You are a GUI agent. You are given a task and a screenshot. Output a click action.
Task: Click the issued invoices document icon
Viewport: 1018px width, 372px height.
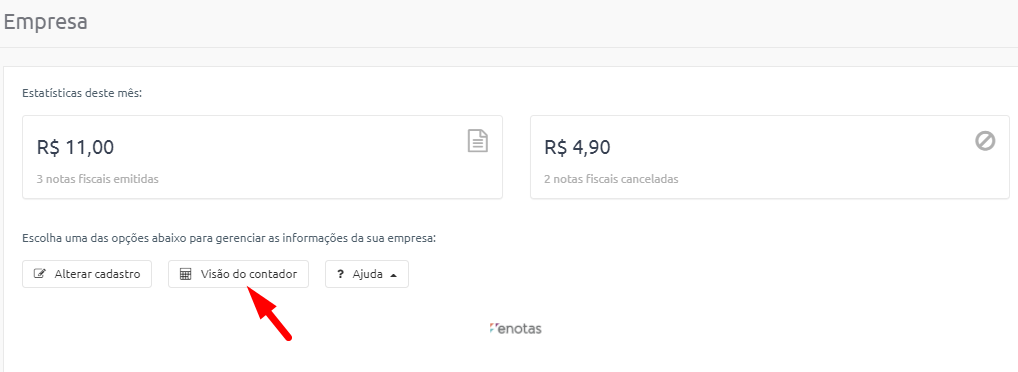point(478,141)
